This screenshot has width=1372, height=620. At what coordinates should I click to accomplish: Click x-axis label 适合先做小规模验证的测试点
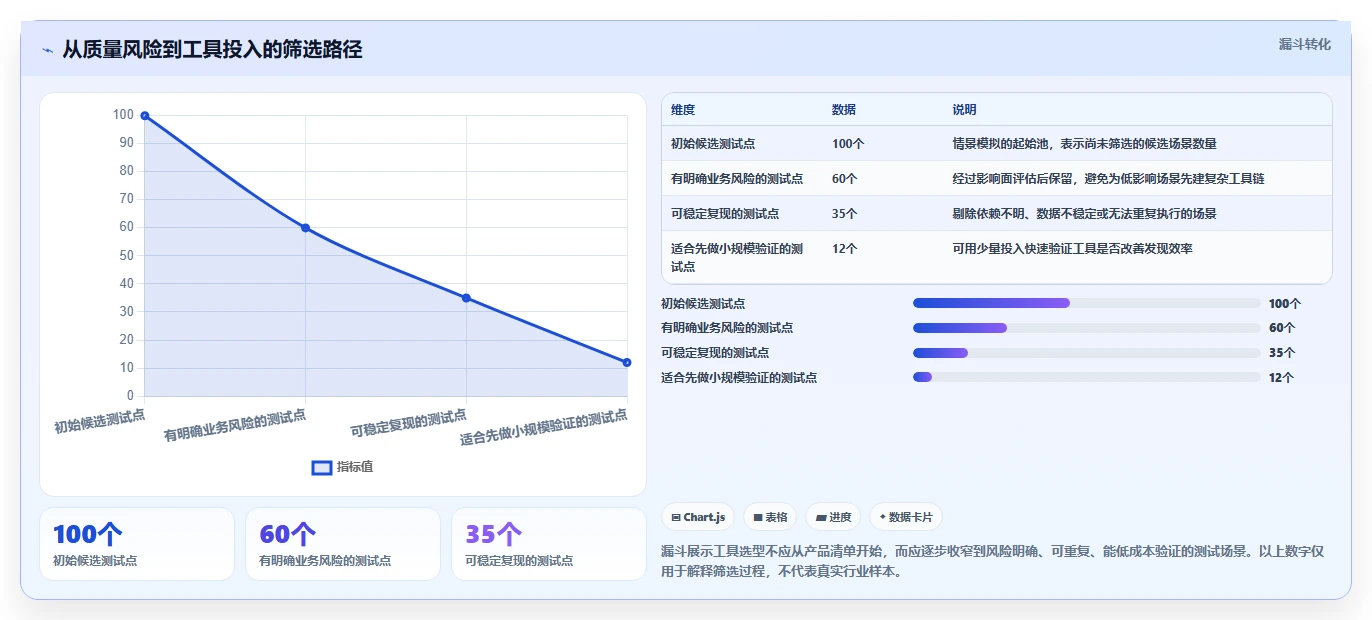[x=544, y=428]
